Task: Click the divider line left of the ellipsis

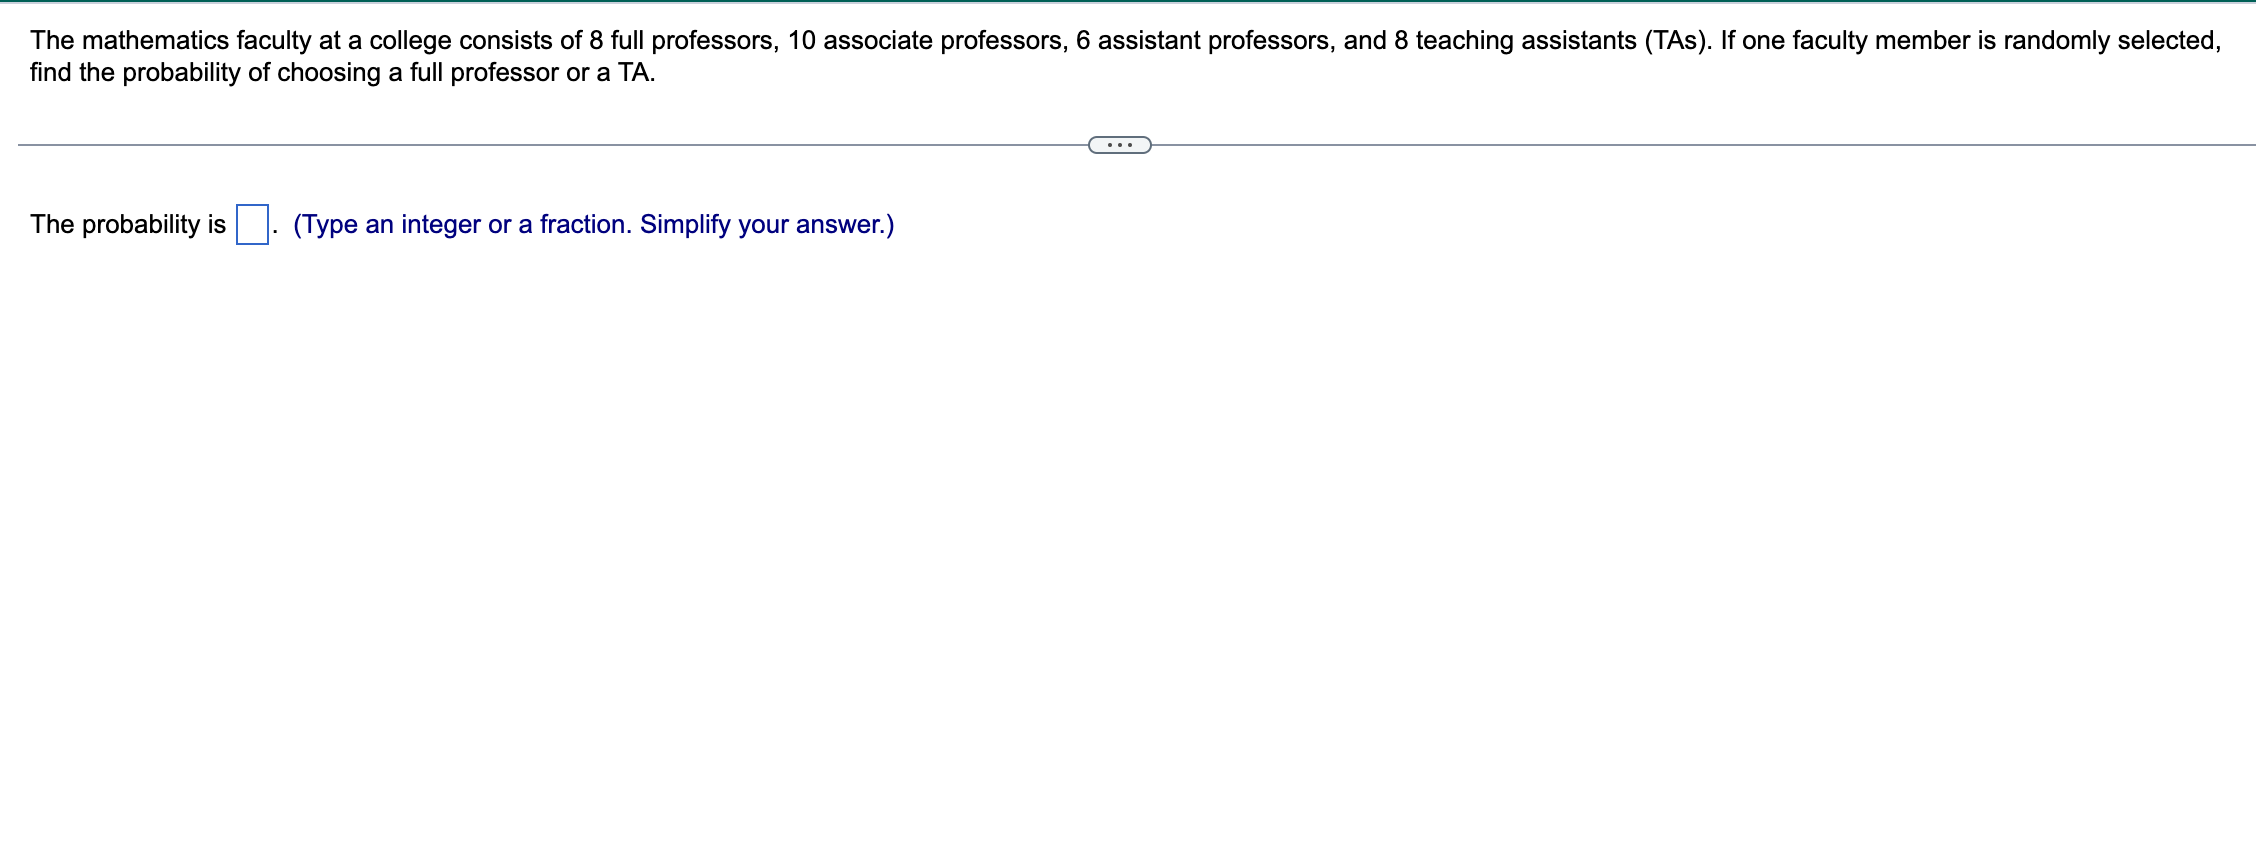Action: (553, 145)
